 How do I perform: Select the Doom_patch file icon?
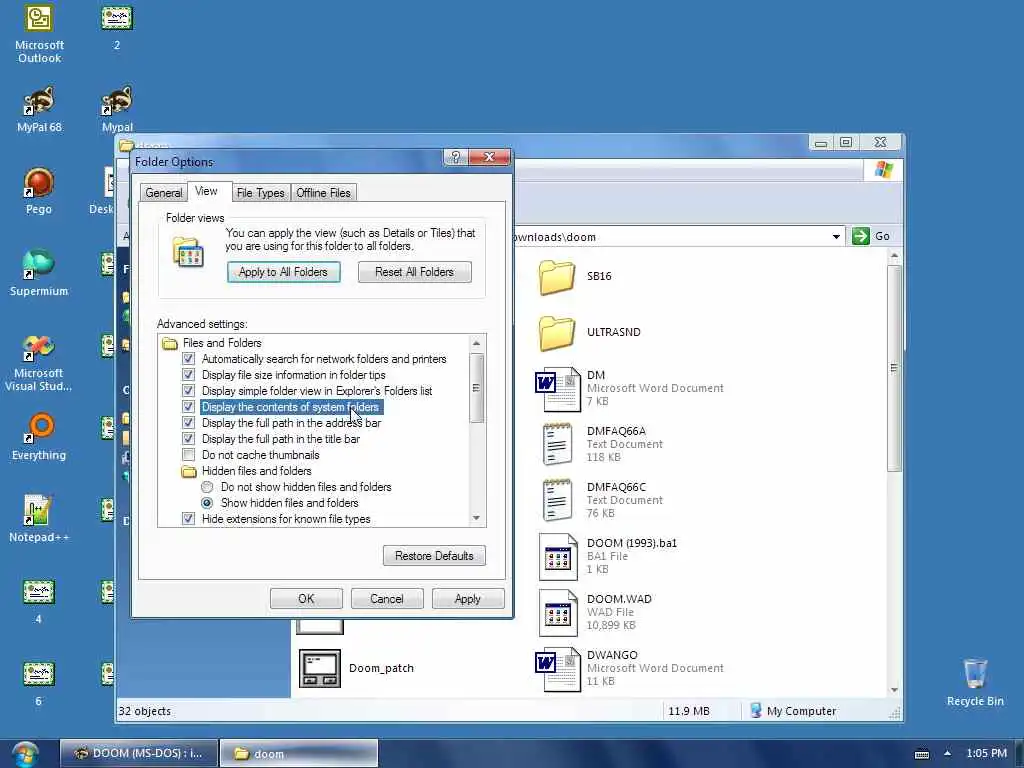click(319, 668)
